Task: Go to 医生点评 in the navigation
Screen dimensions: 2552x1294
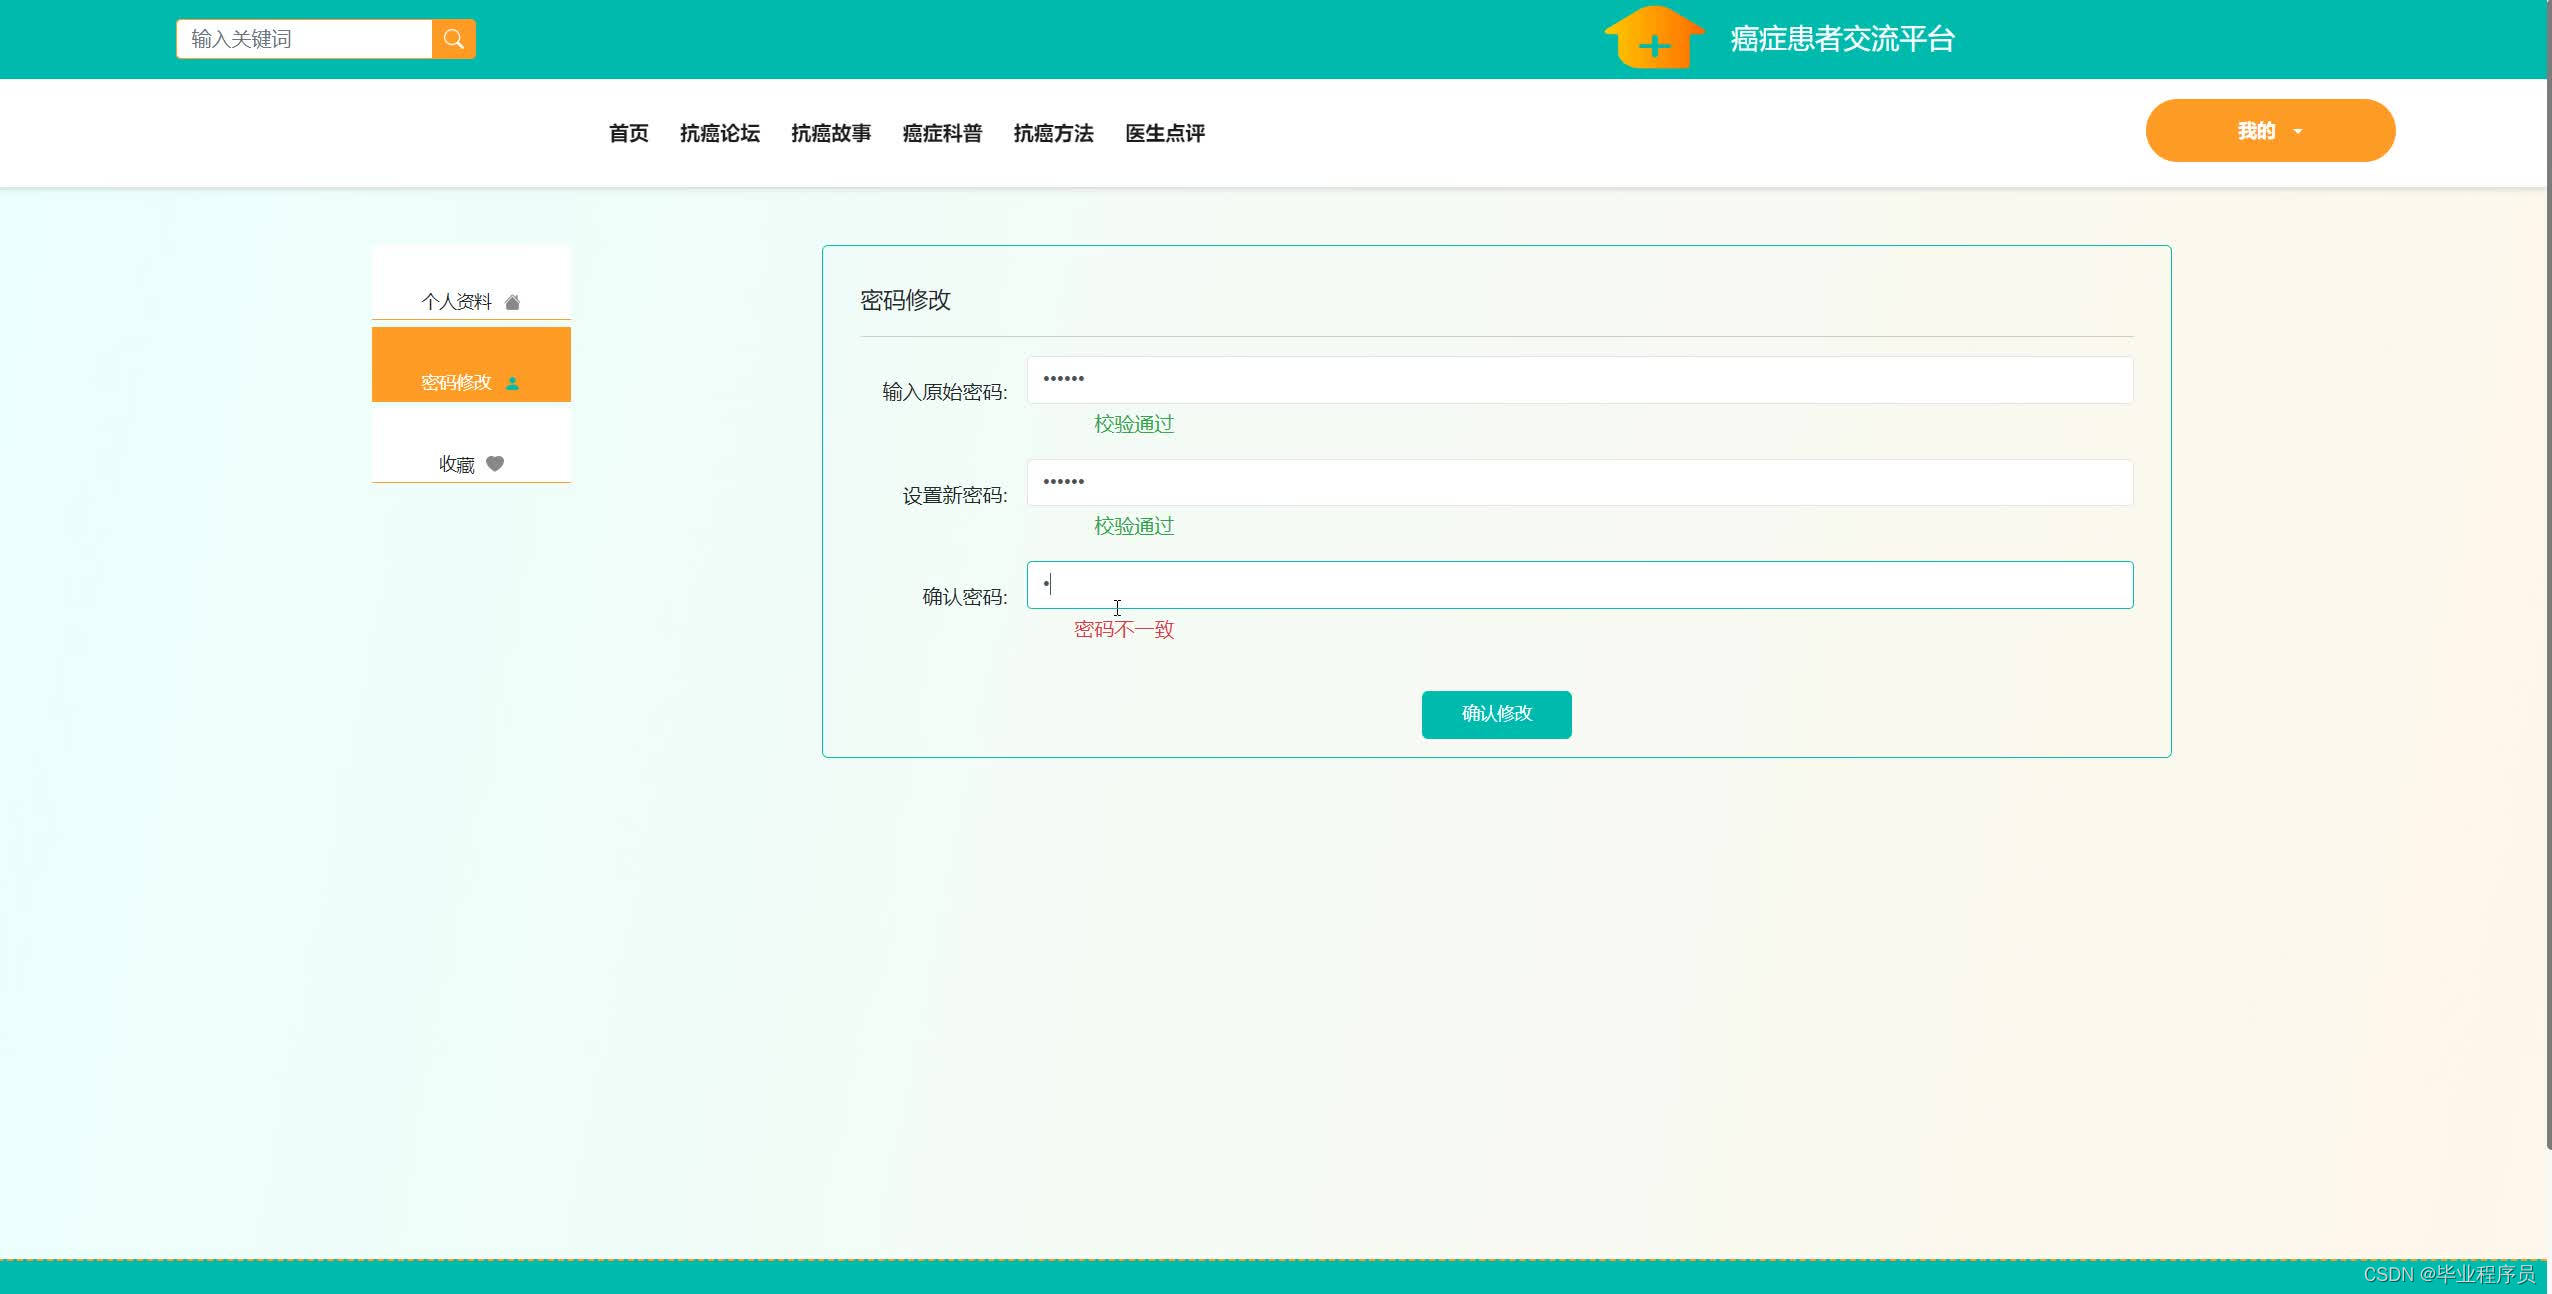Action: click(x=1165, y=133)
